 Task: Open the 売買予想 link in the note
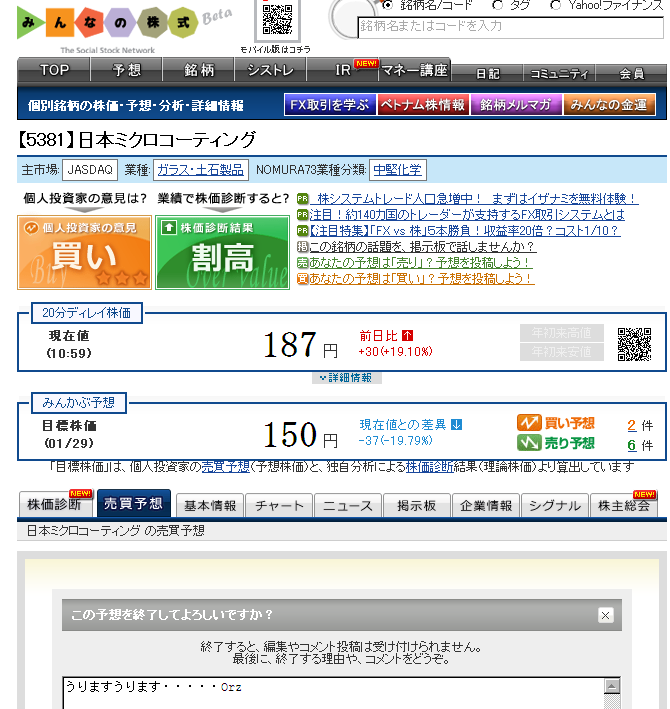(225, 467)
